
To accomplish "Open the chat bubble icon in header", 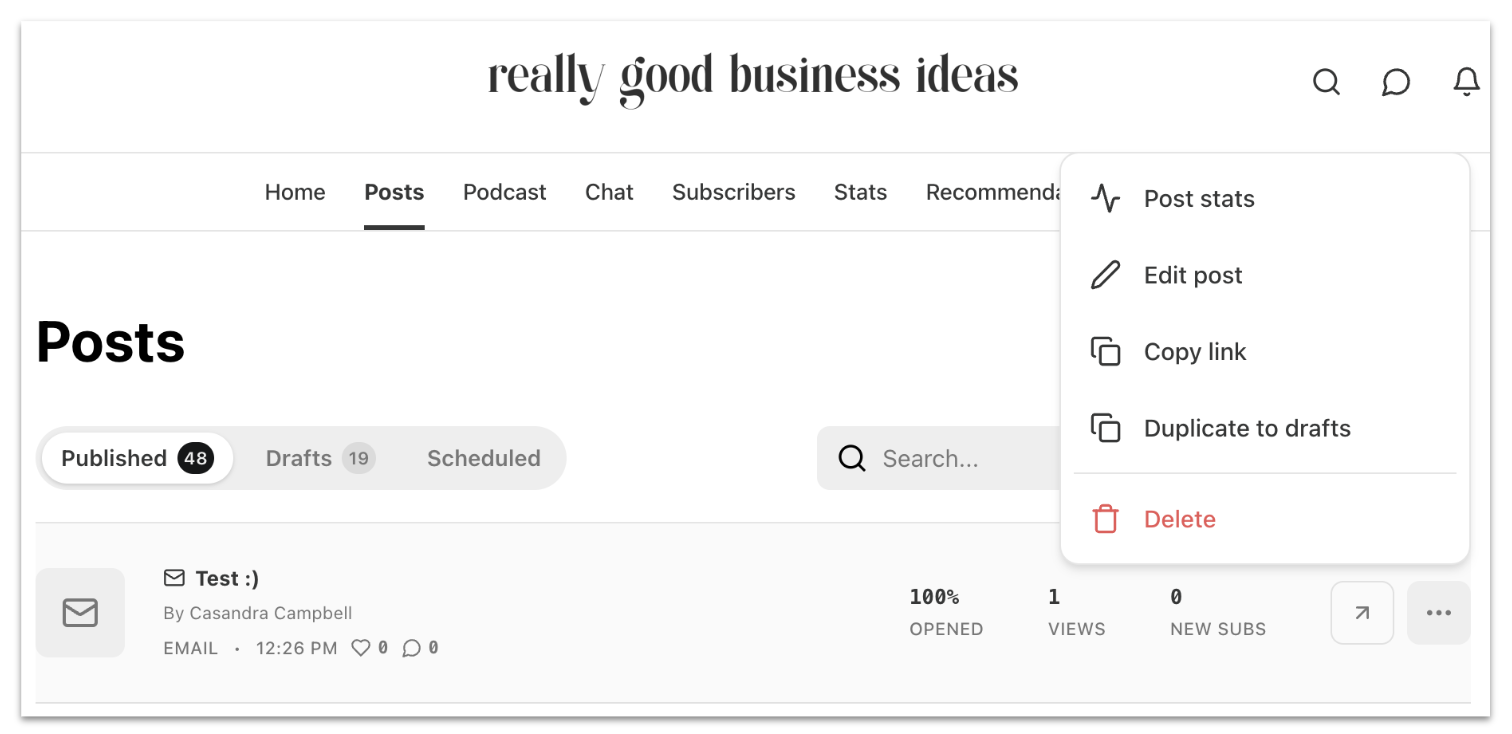I will [x=1396, y=82].
